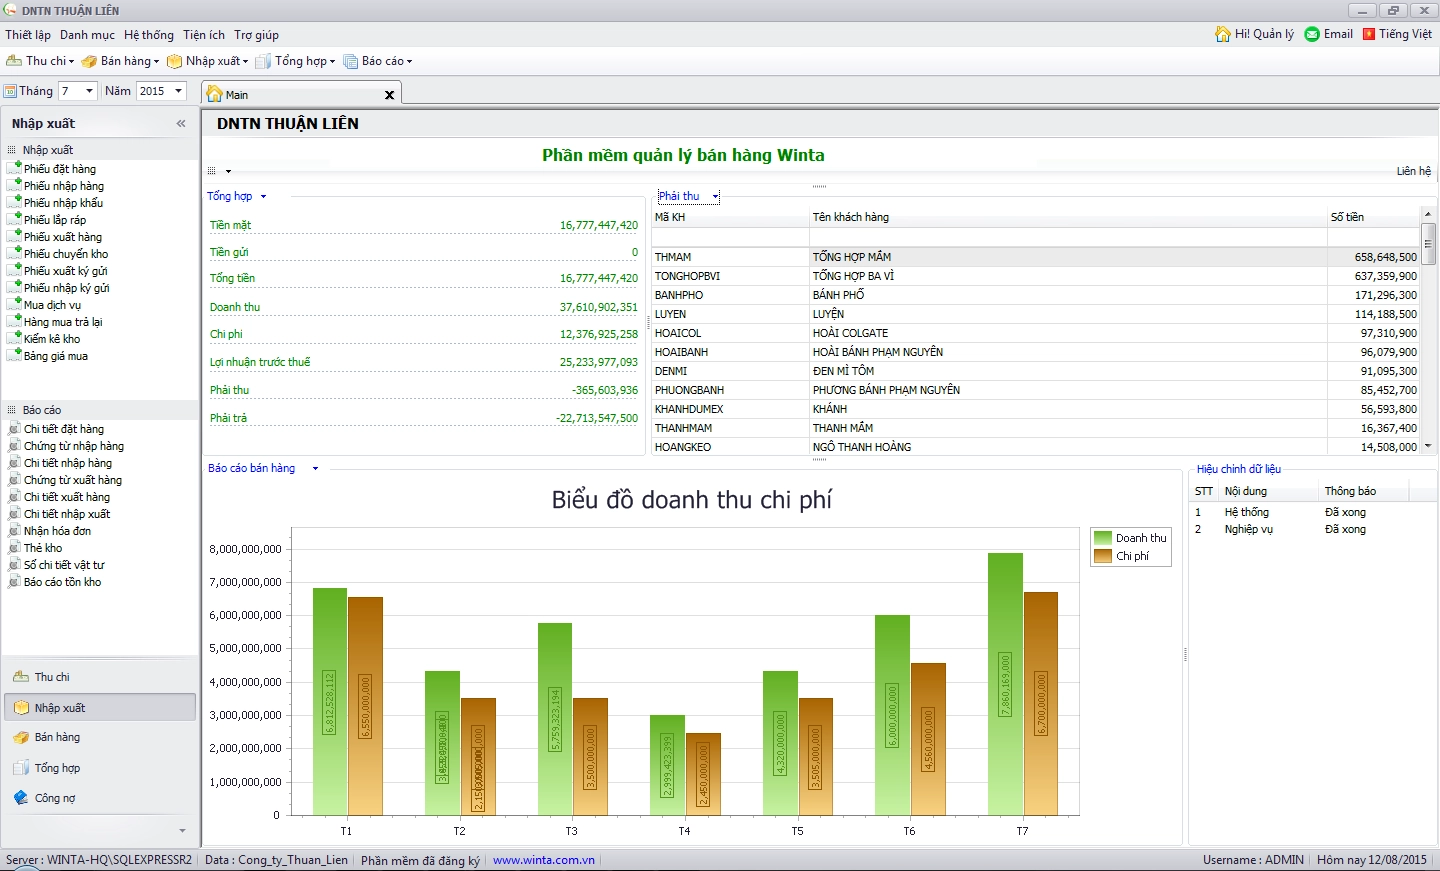Close the Main tab
Viewport: 1440px width, 871px height.
[x=390, y=95]
